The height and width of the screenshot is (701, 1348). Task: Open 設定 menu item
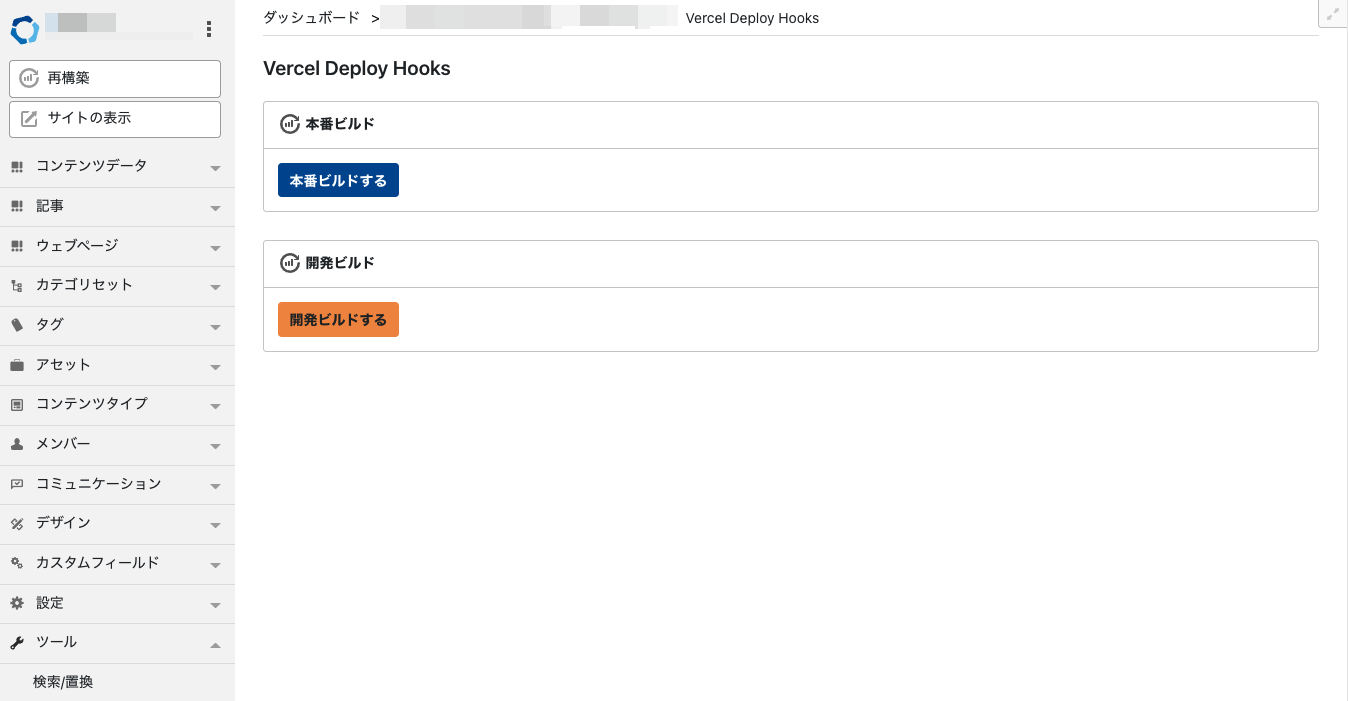coord(117,603)
